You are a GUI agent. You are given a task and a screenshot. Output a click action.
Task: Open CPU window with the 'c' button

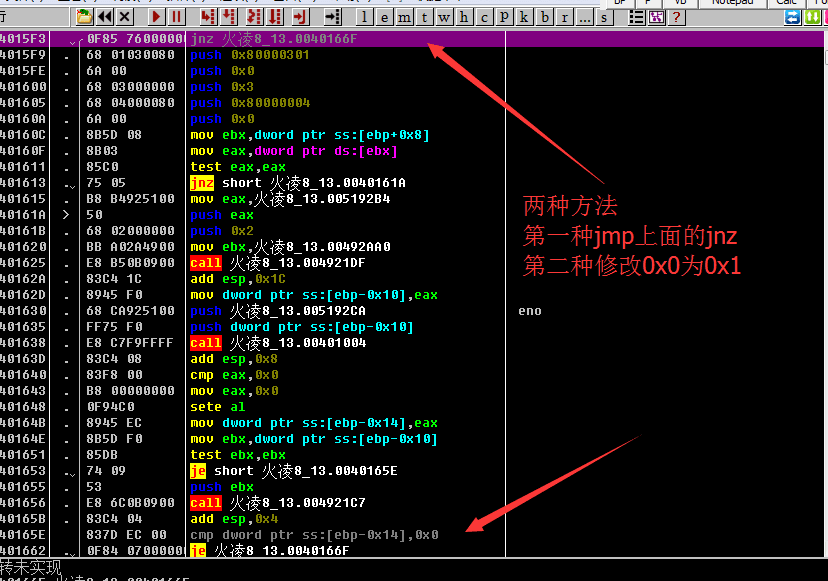484,17
